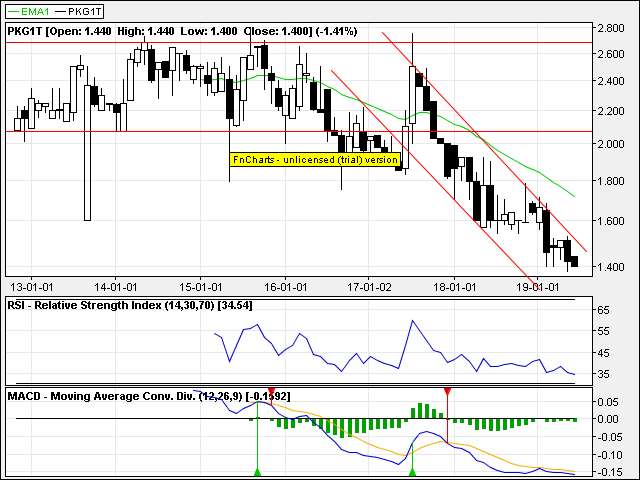
Task: Click the first red sell arrow in MACD
Action: [x=271, y=392]
